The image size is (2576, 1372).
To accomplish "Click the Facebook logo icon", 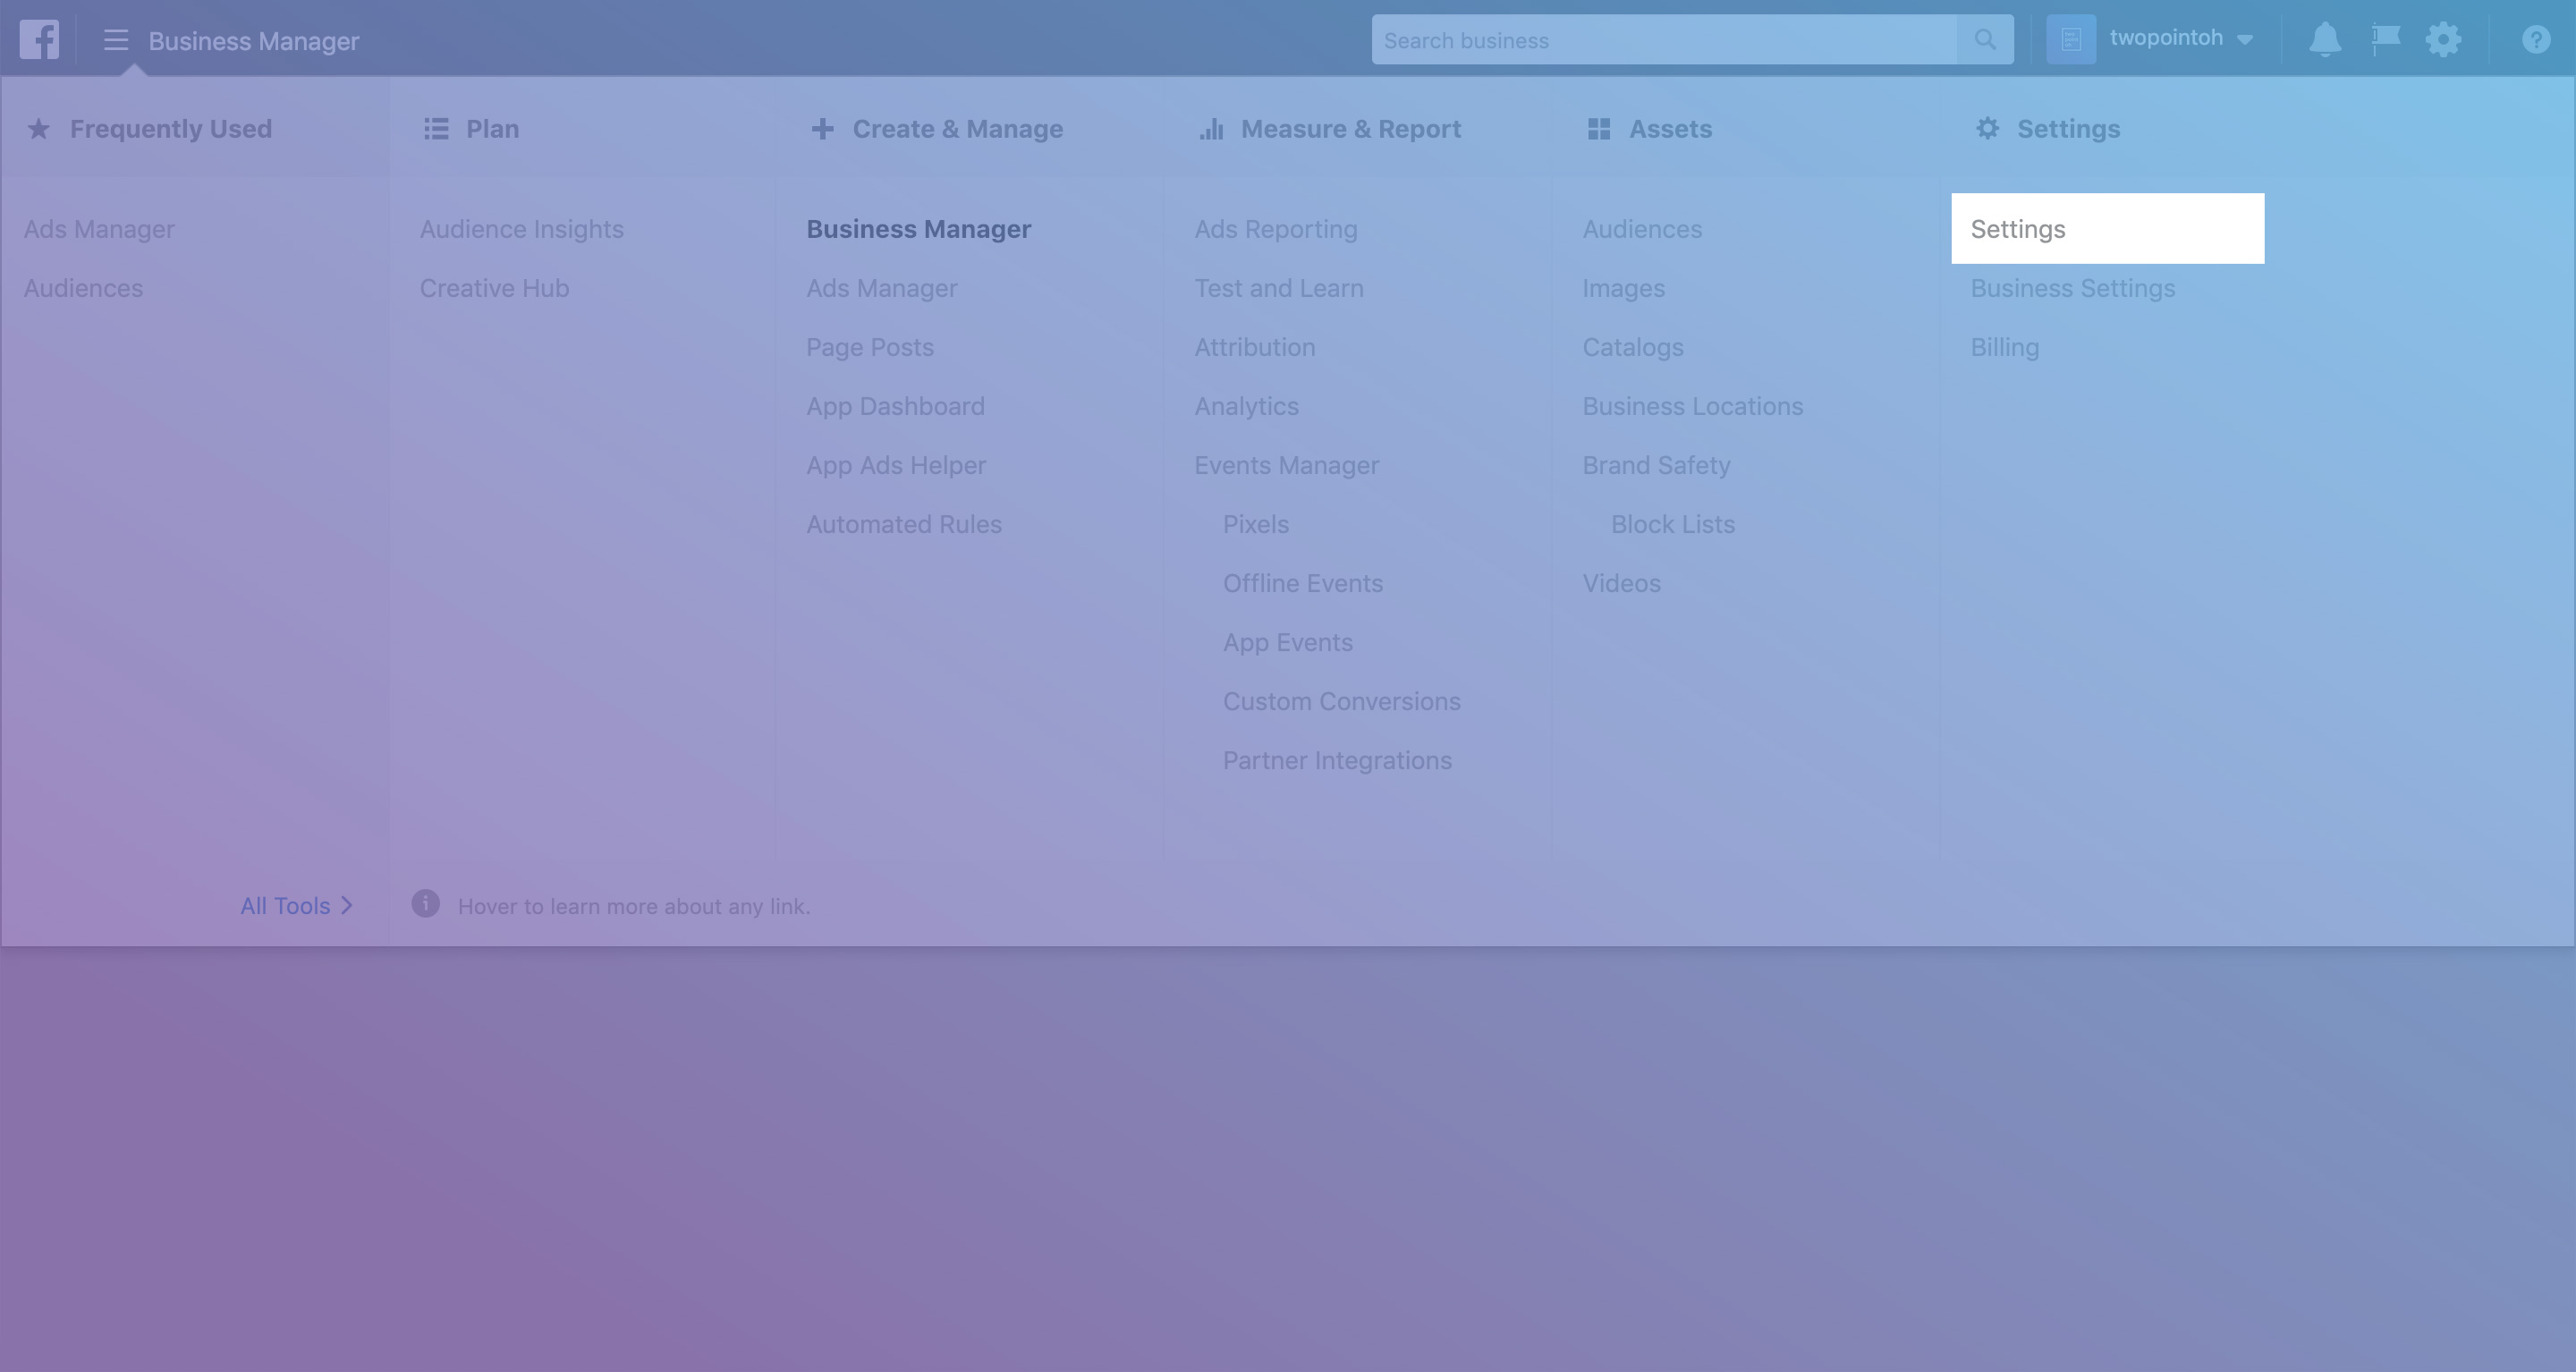I will click(x=39, y=40).
